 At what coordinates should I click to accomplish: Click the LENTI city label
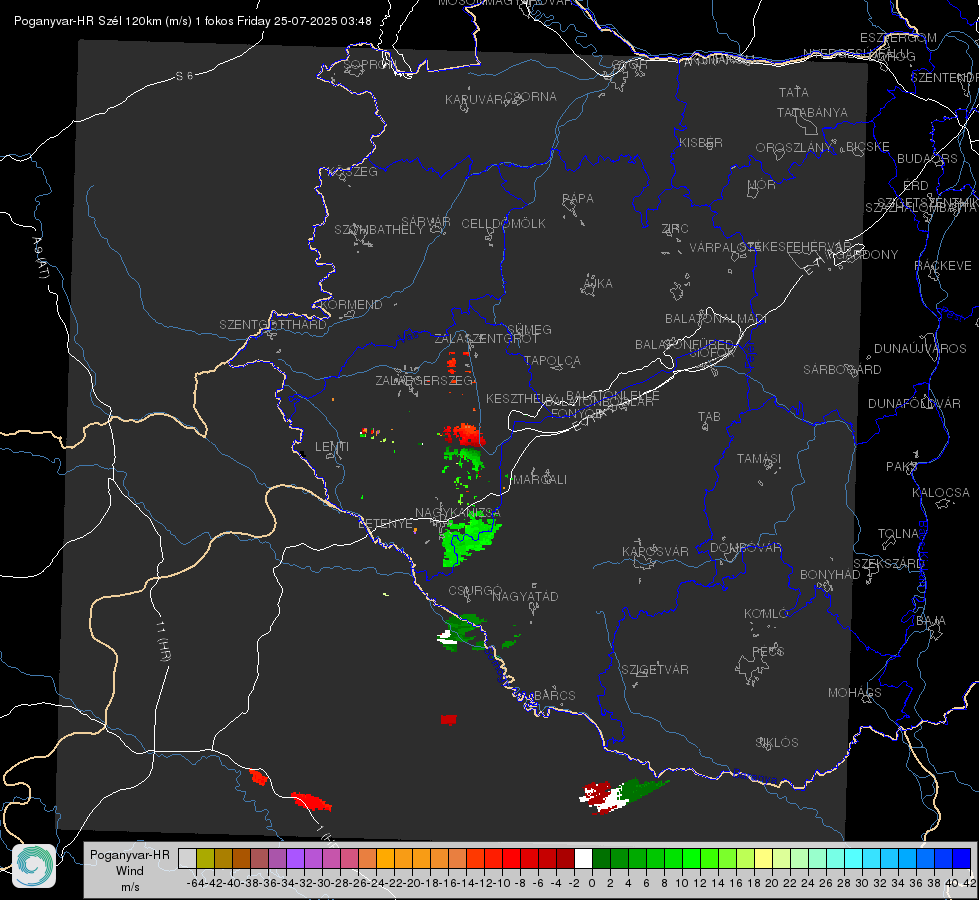332,447
